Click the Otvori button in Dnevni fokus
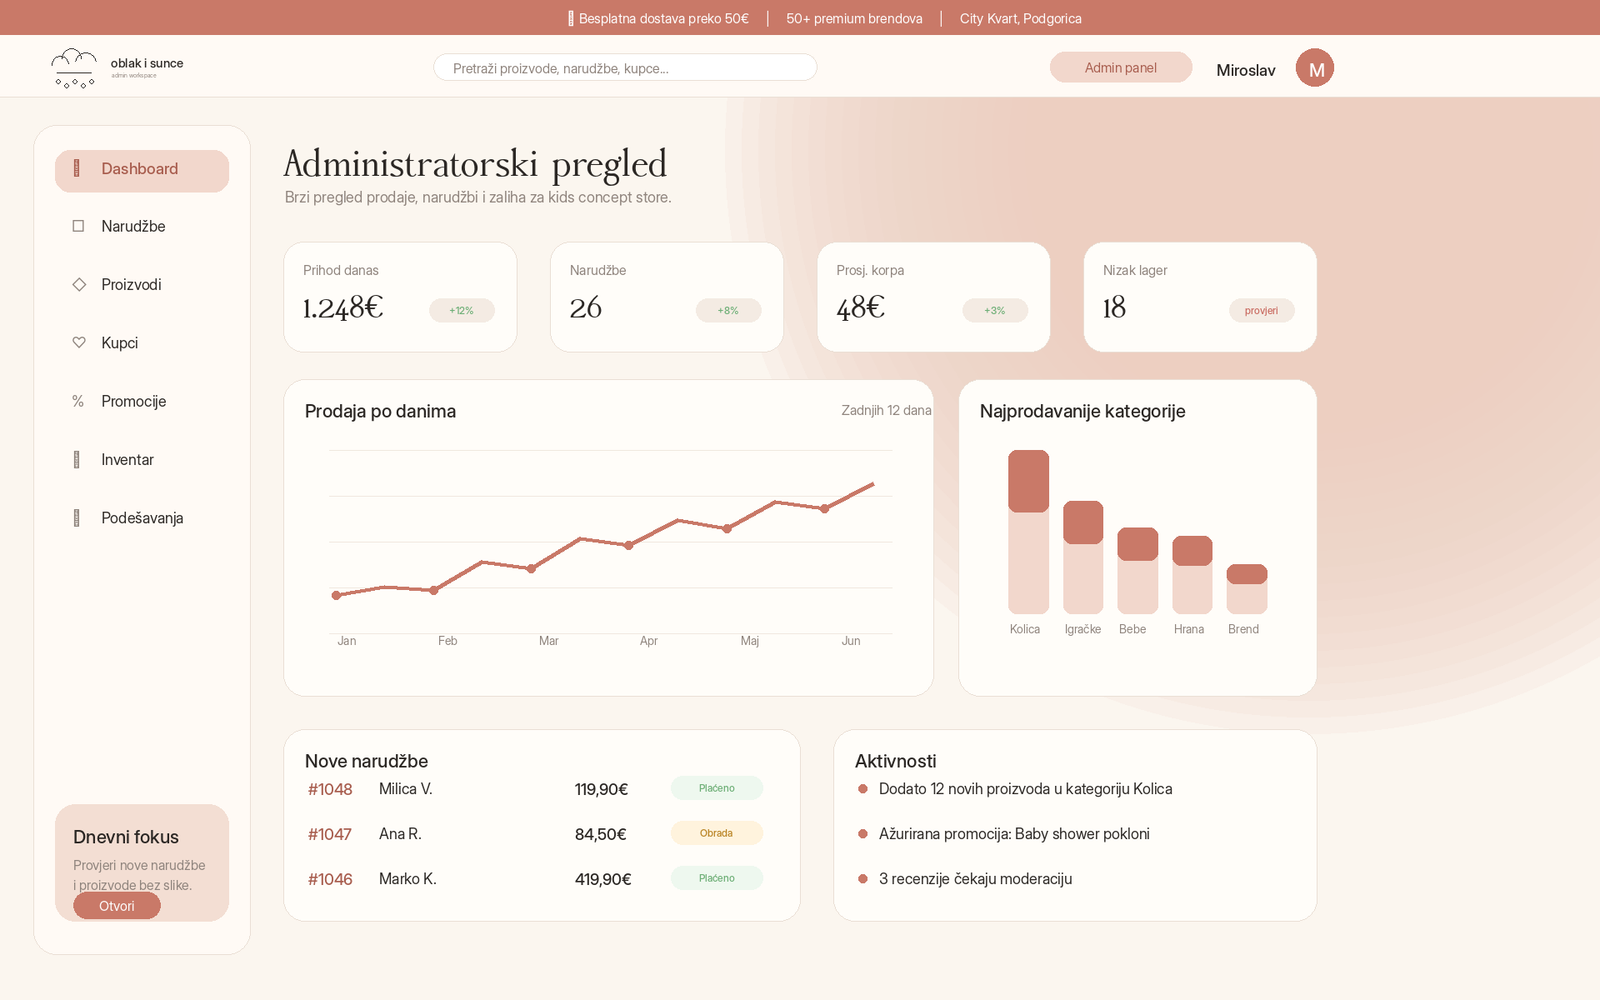The height and width of the screenshot is (1000, 1600). click(x=117, y=906)
